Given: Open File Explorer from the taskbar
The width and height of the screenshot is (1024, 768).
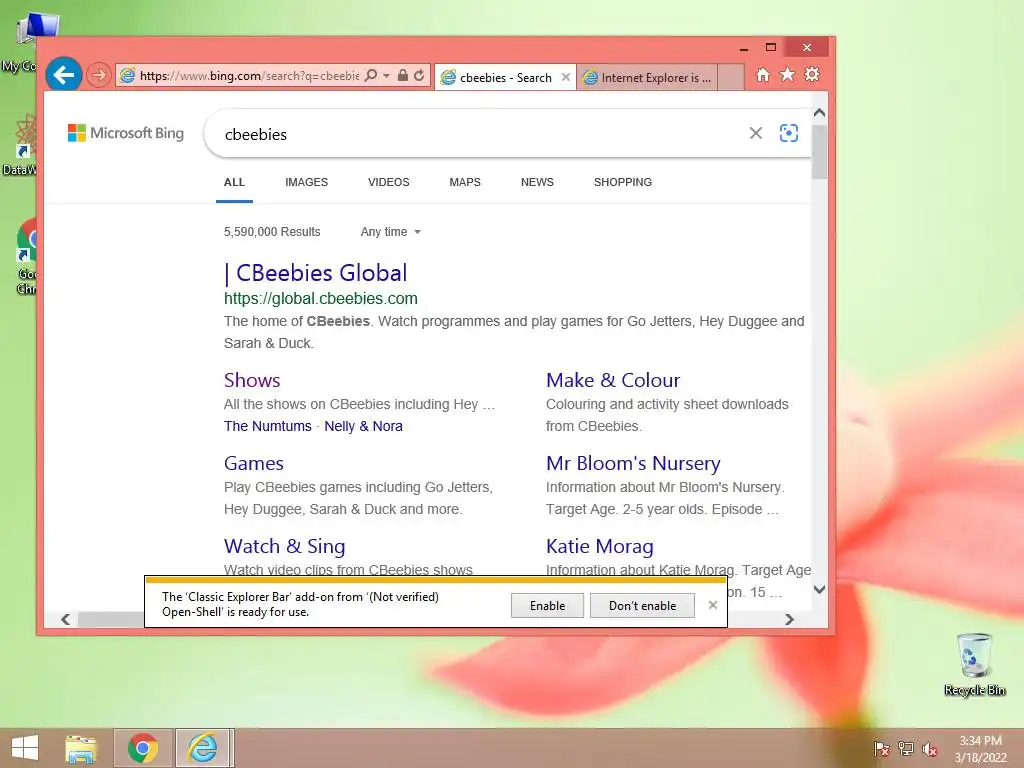Looking at the screenshot, I should coord(81,748).
